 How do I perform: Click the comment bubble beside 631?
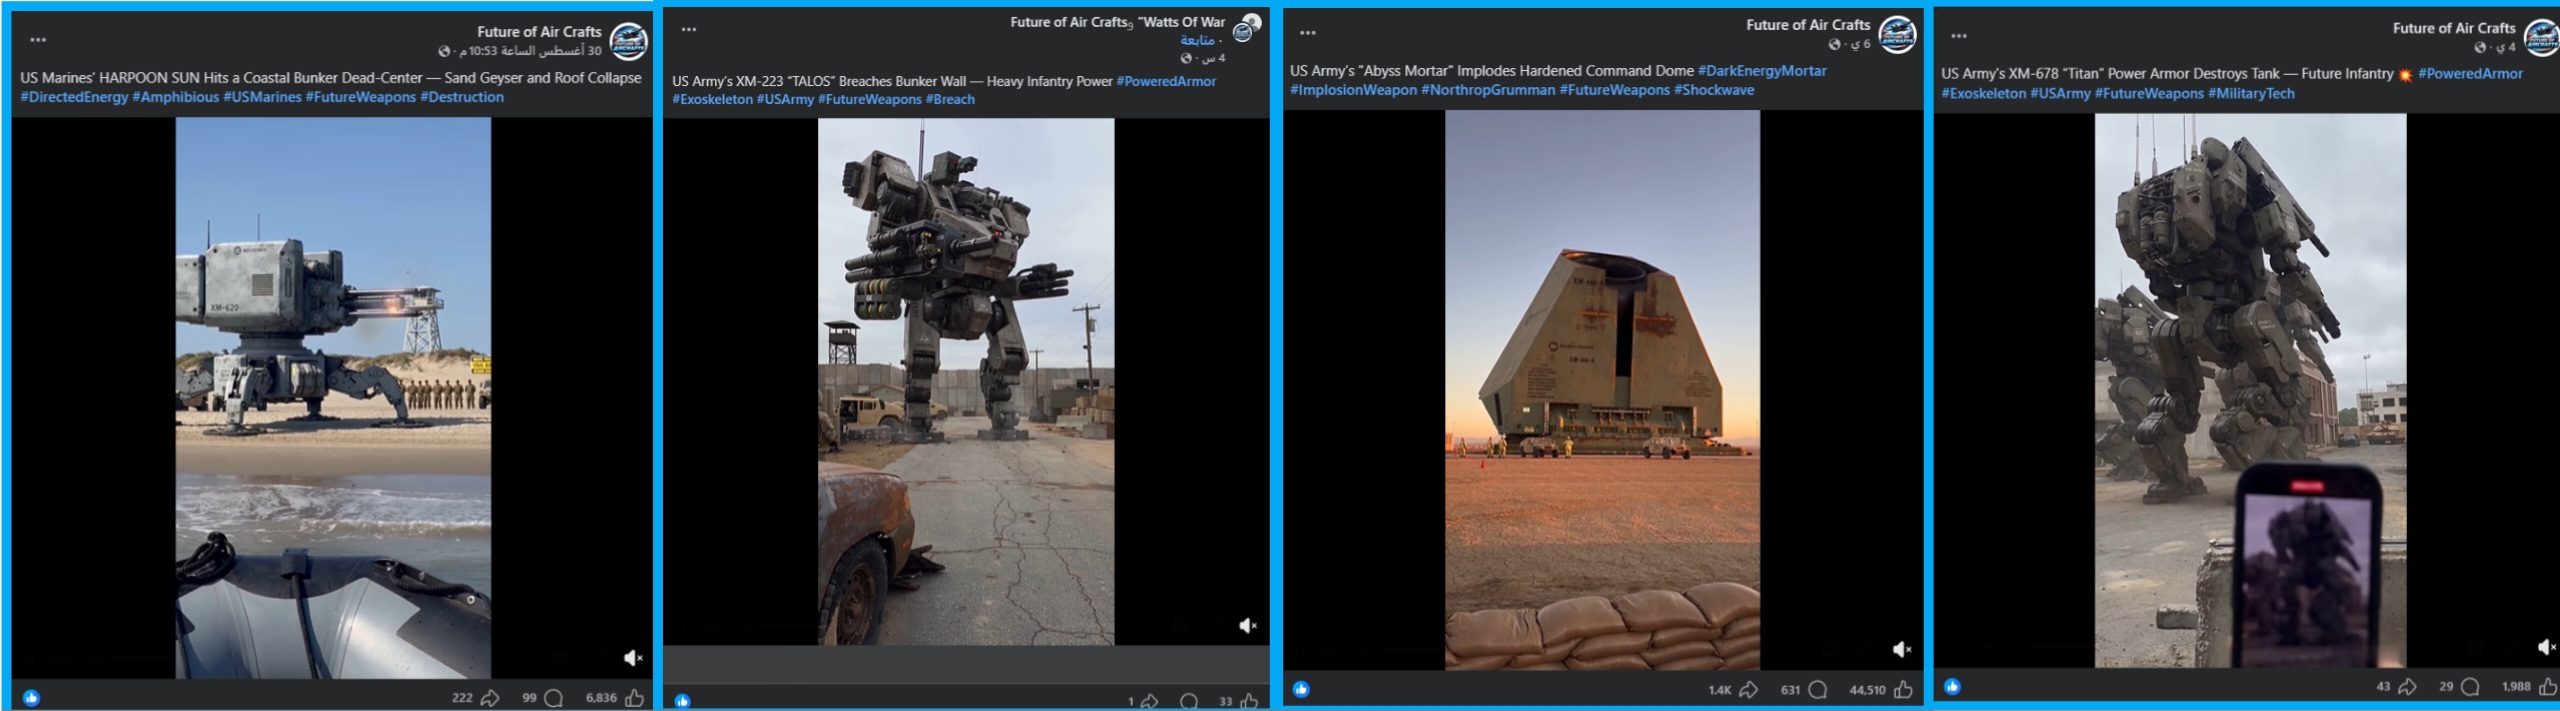[1818, 689]
